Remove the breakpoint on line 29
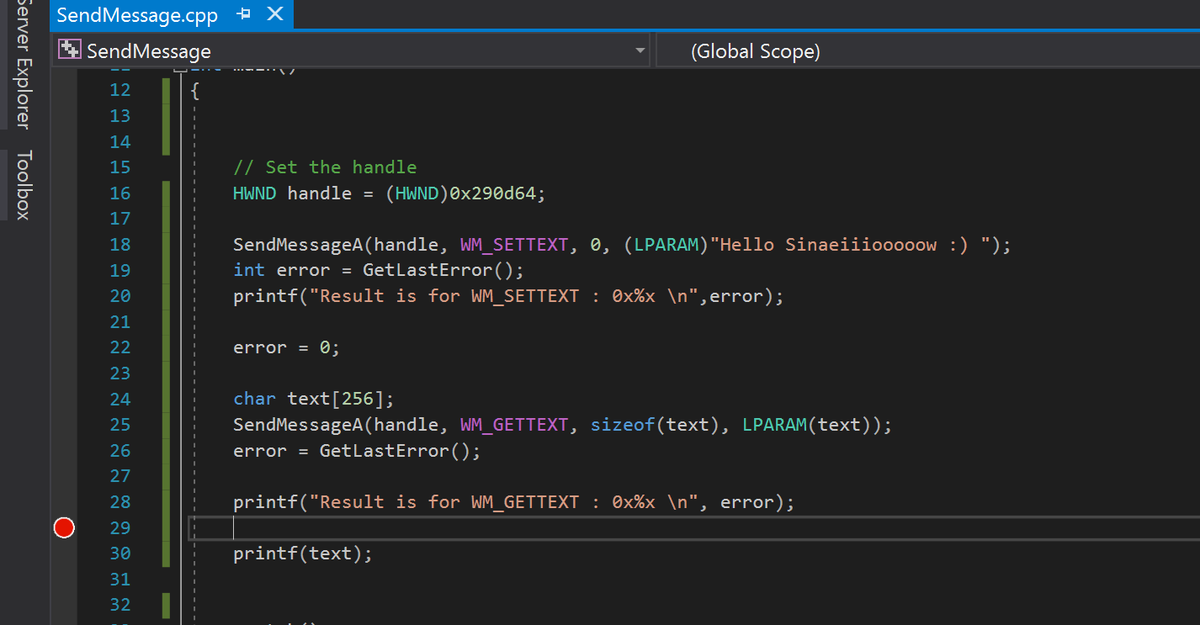Image resolution: width=1200 pixels, height=625 pixels. pos(64,527)
